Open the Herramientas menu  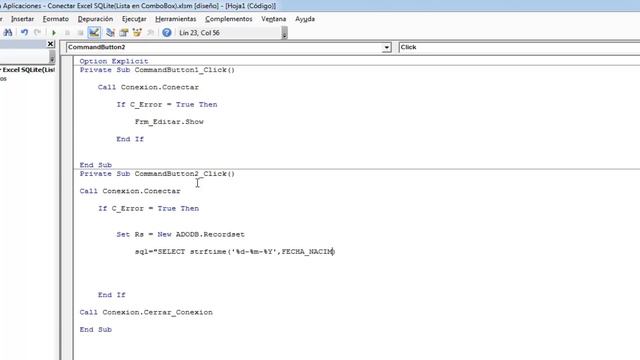pos(176,19)
